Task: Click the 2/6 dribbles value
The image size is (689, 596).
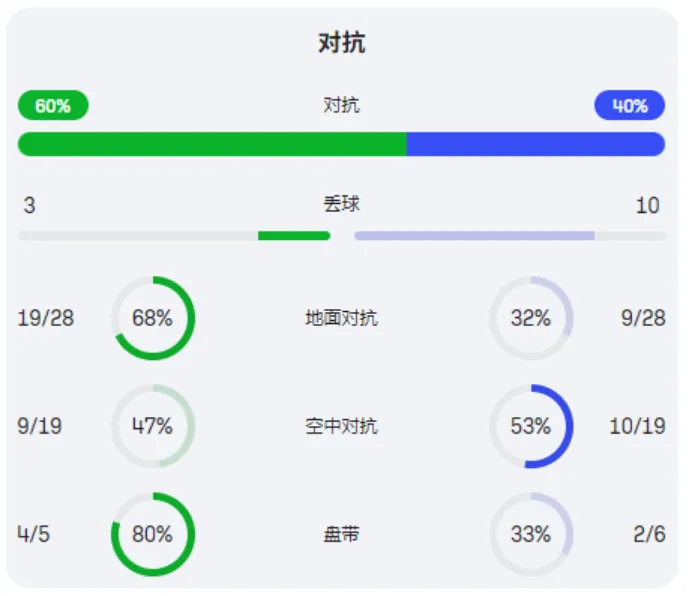Action: 649,535
